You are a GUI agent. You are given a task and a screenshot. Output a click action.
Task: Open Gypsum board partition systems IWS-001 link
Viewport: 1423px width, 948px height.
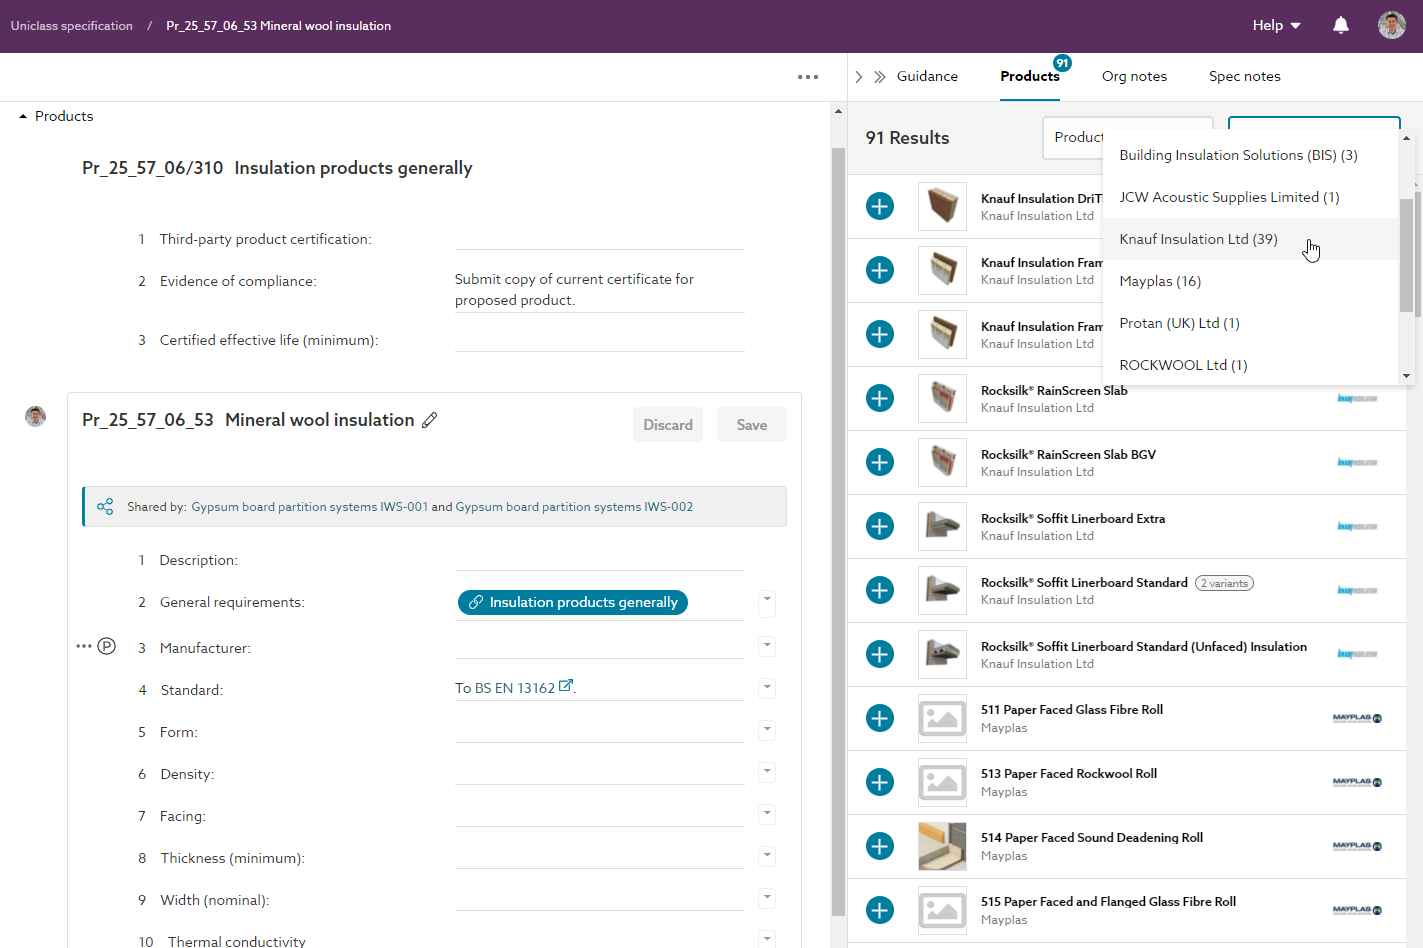pyautogui.click(x=309, y=507)
